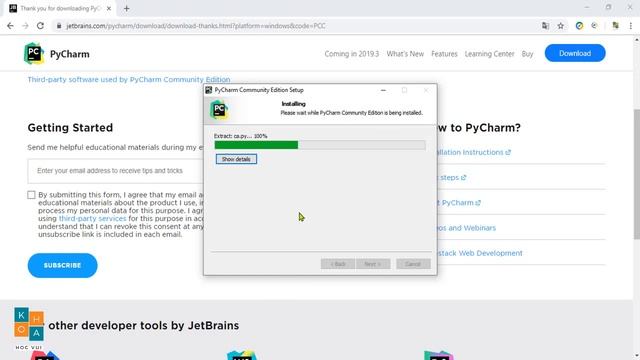Open the What's New nav item

pos(405,54)
